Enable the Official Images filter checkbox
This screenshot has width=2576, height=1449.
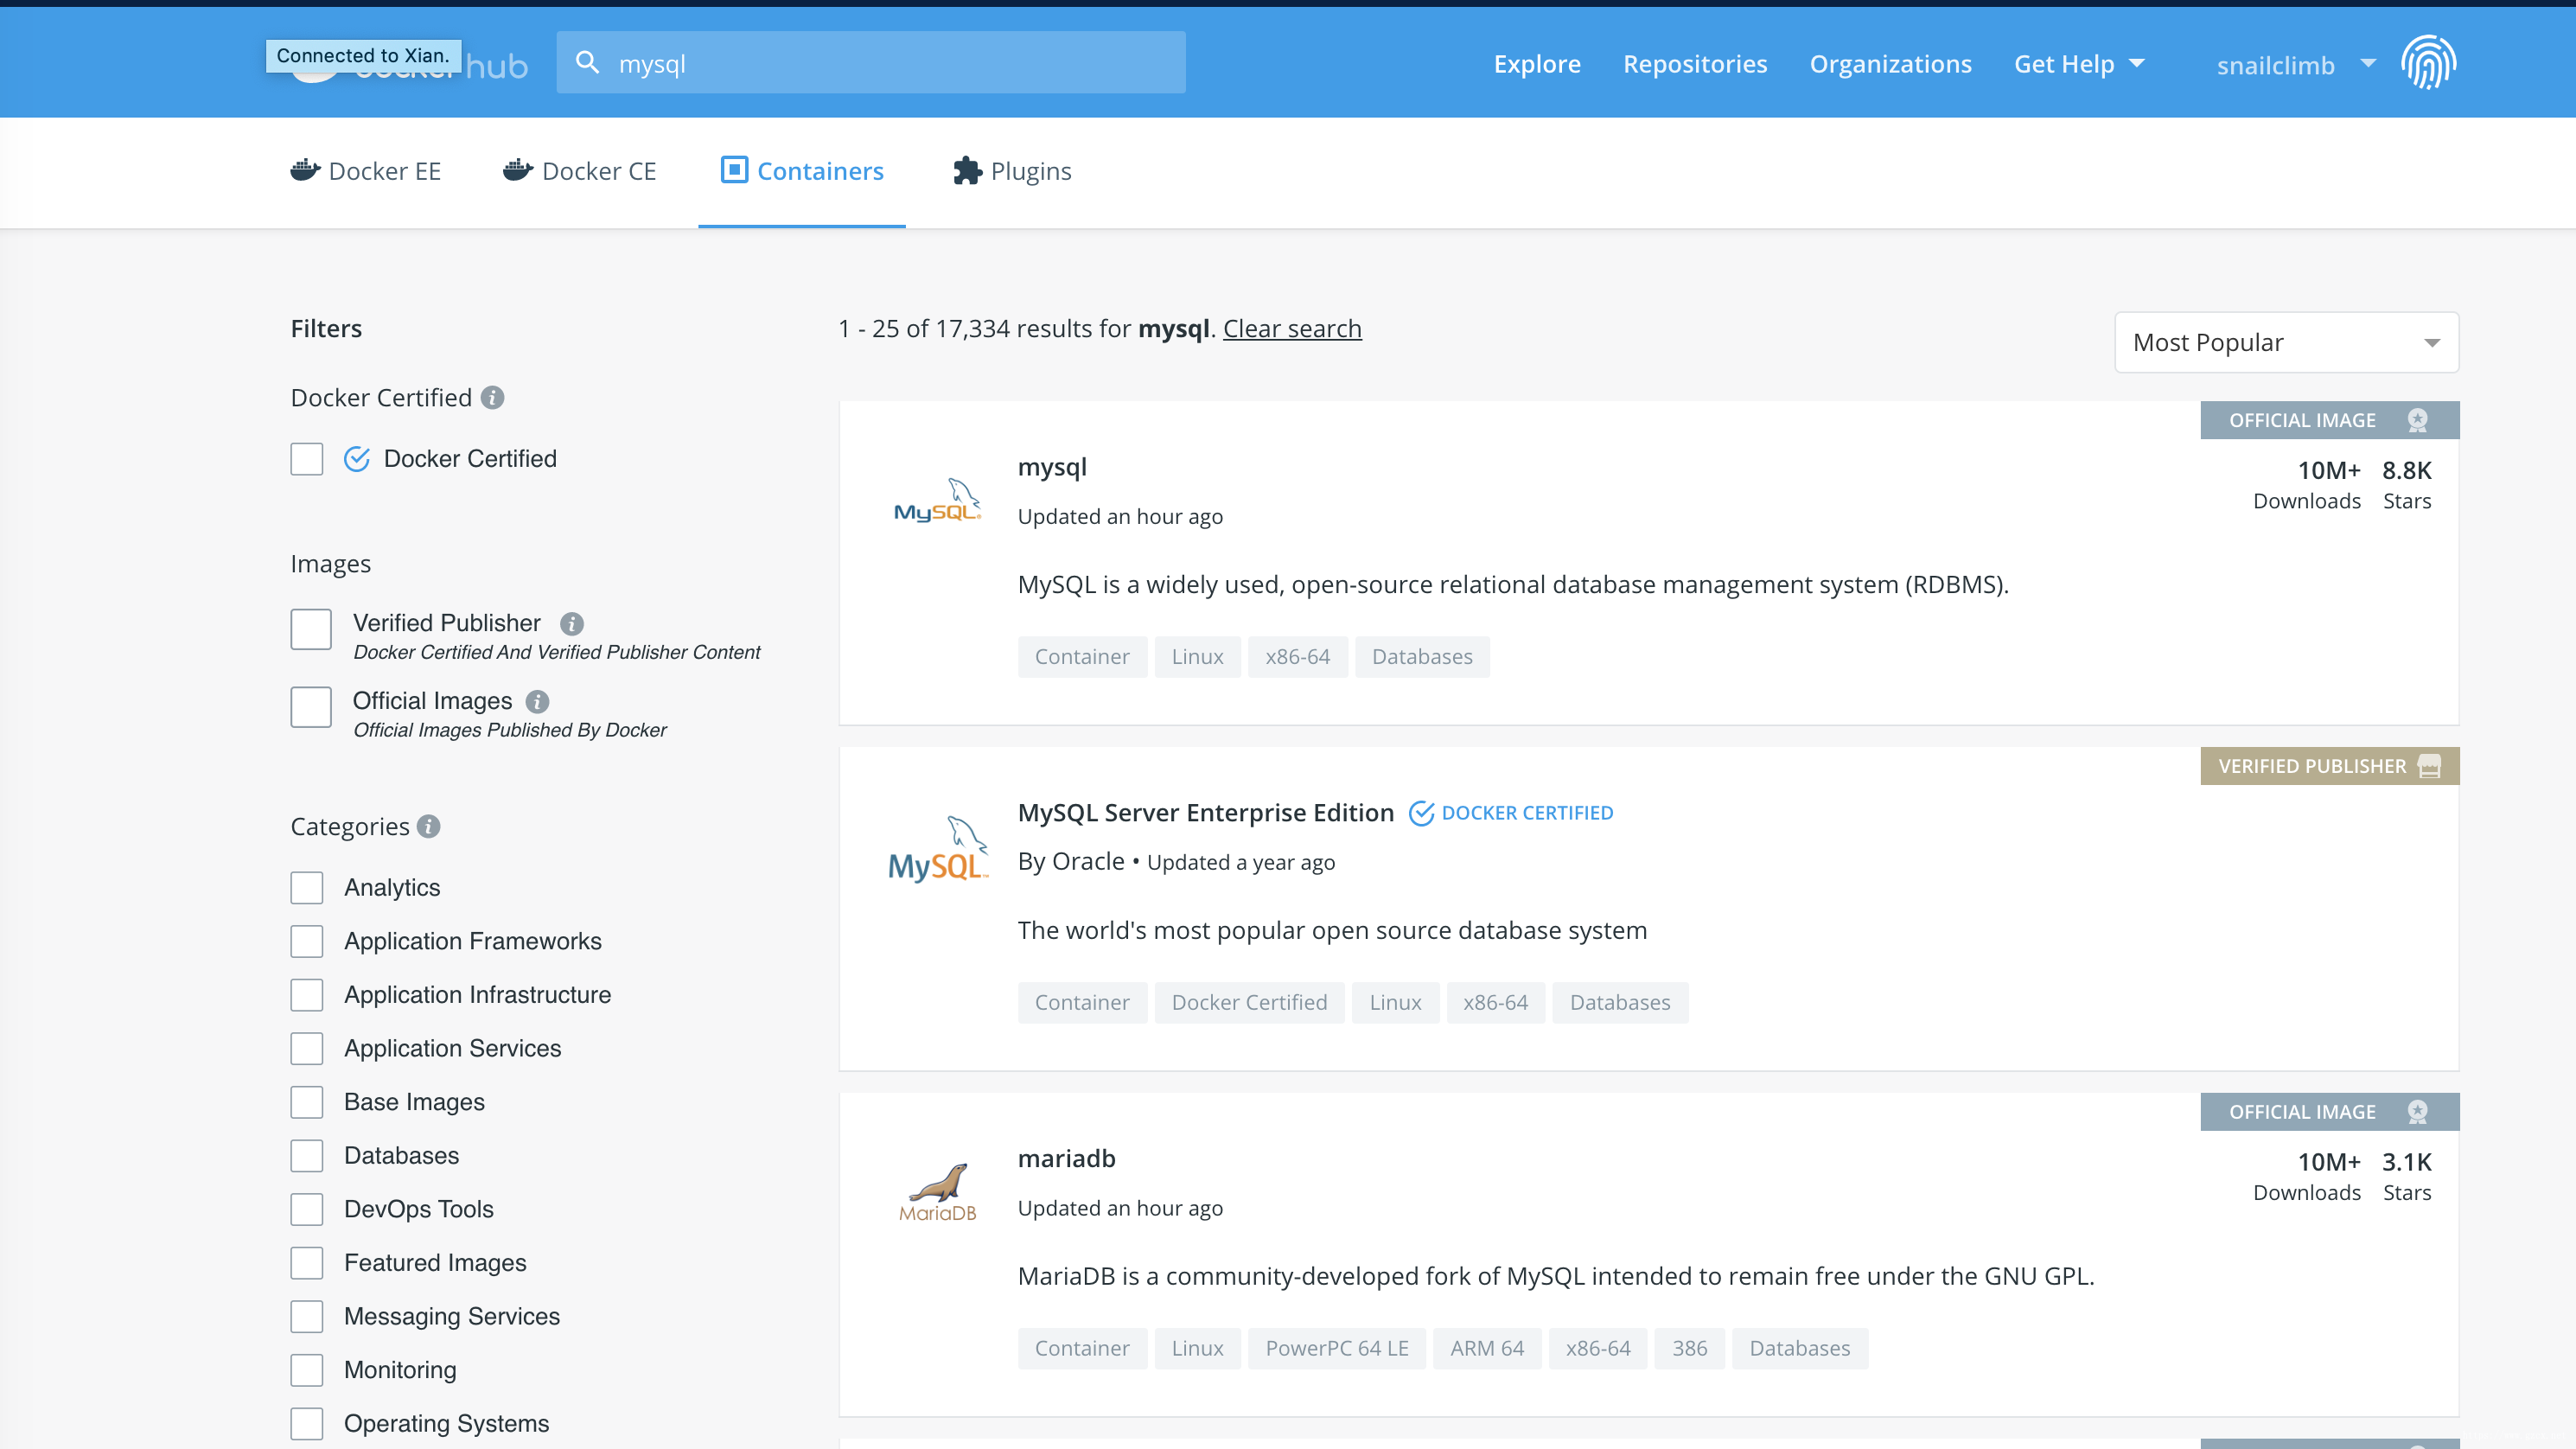pos(309,708)
